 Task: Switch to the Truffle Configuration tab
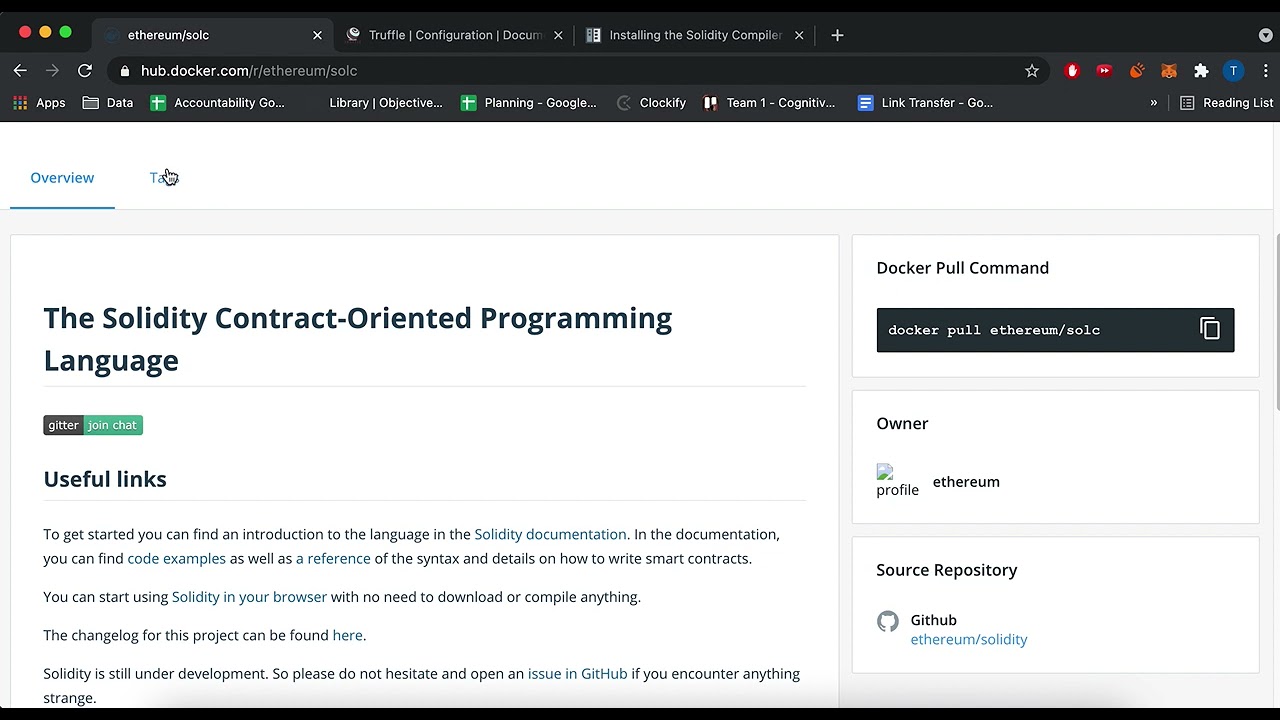click(454, 35)
